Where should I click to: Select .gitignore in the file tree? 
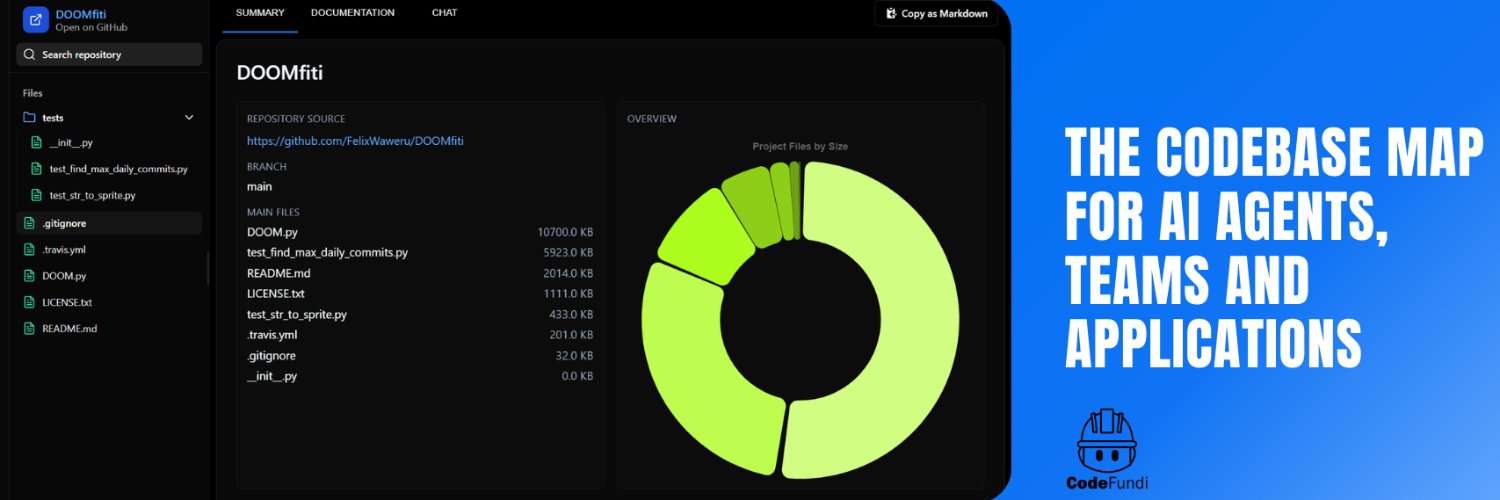click(110, 223)
